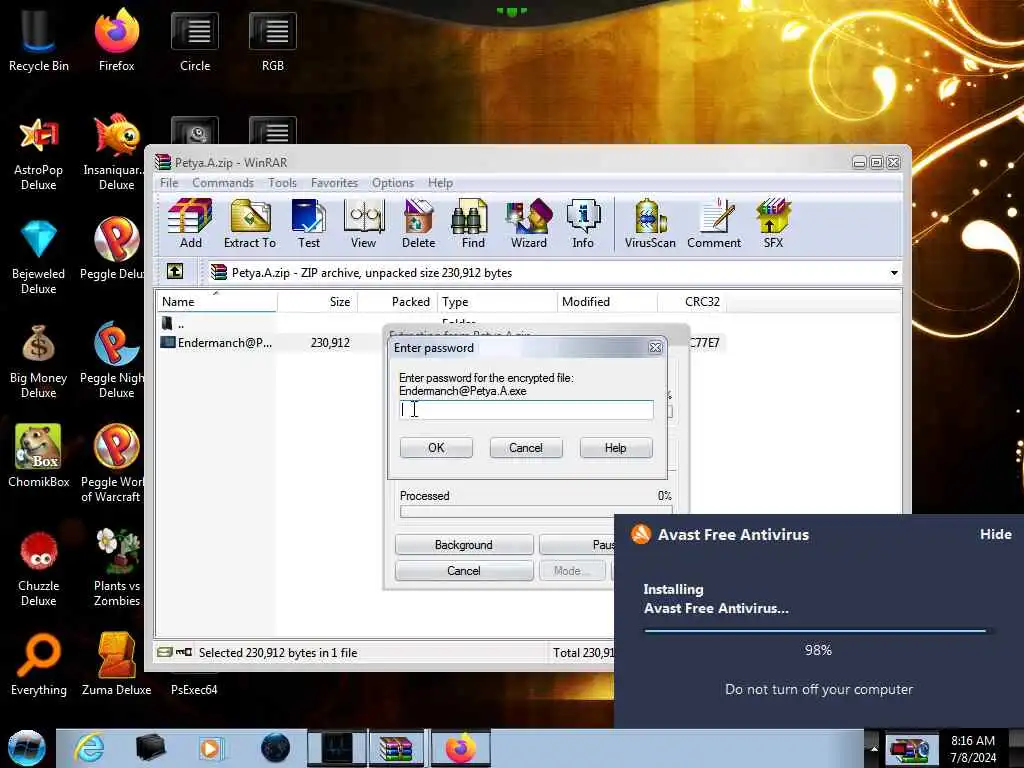This screenshot has width=1024, height=768.
Task: Select the Plants vs Zombies desktop icon
Action: tap(116, 569)
